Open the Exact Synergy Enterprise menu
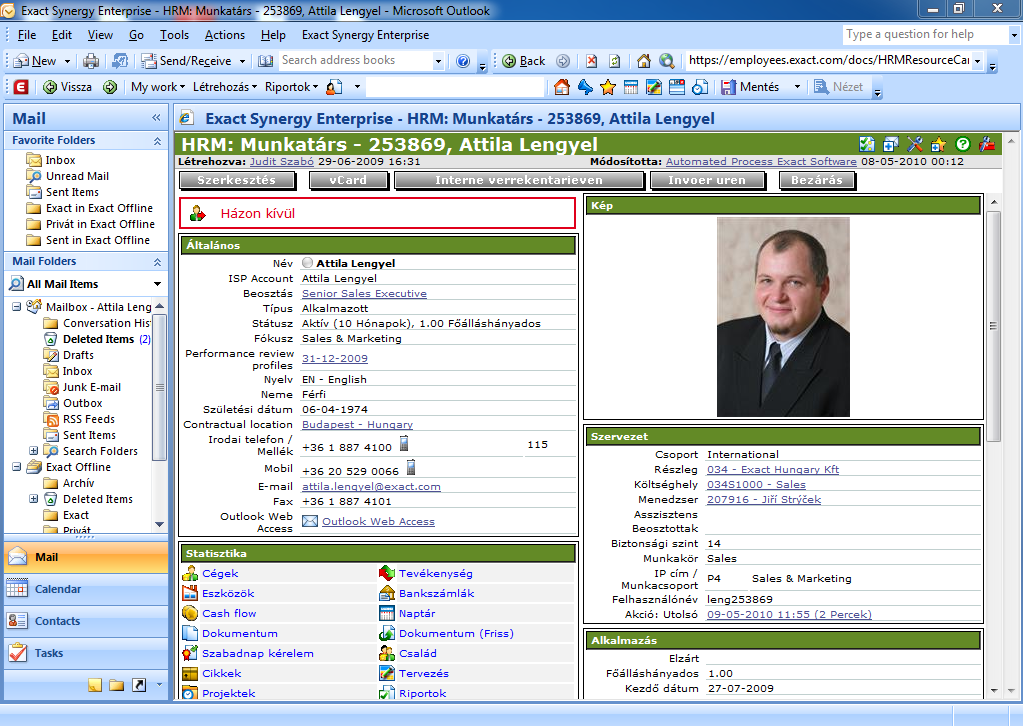 tap(365, 35)
